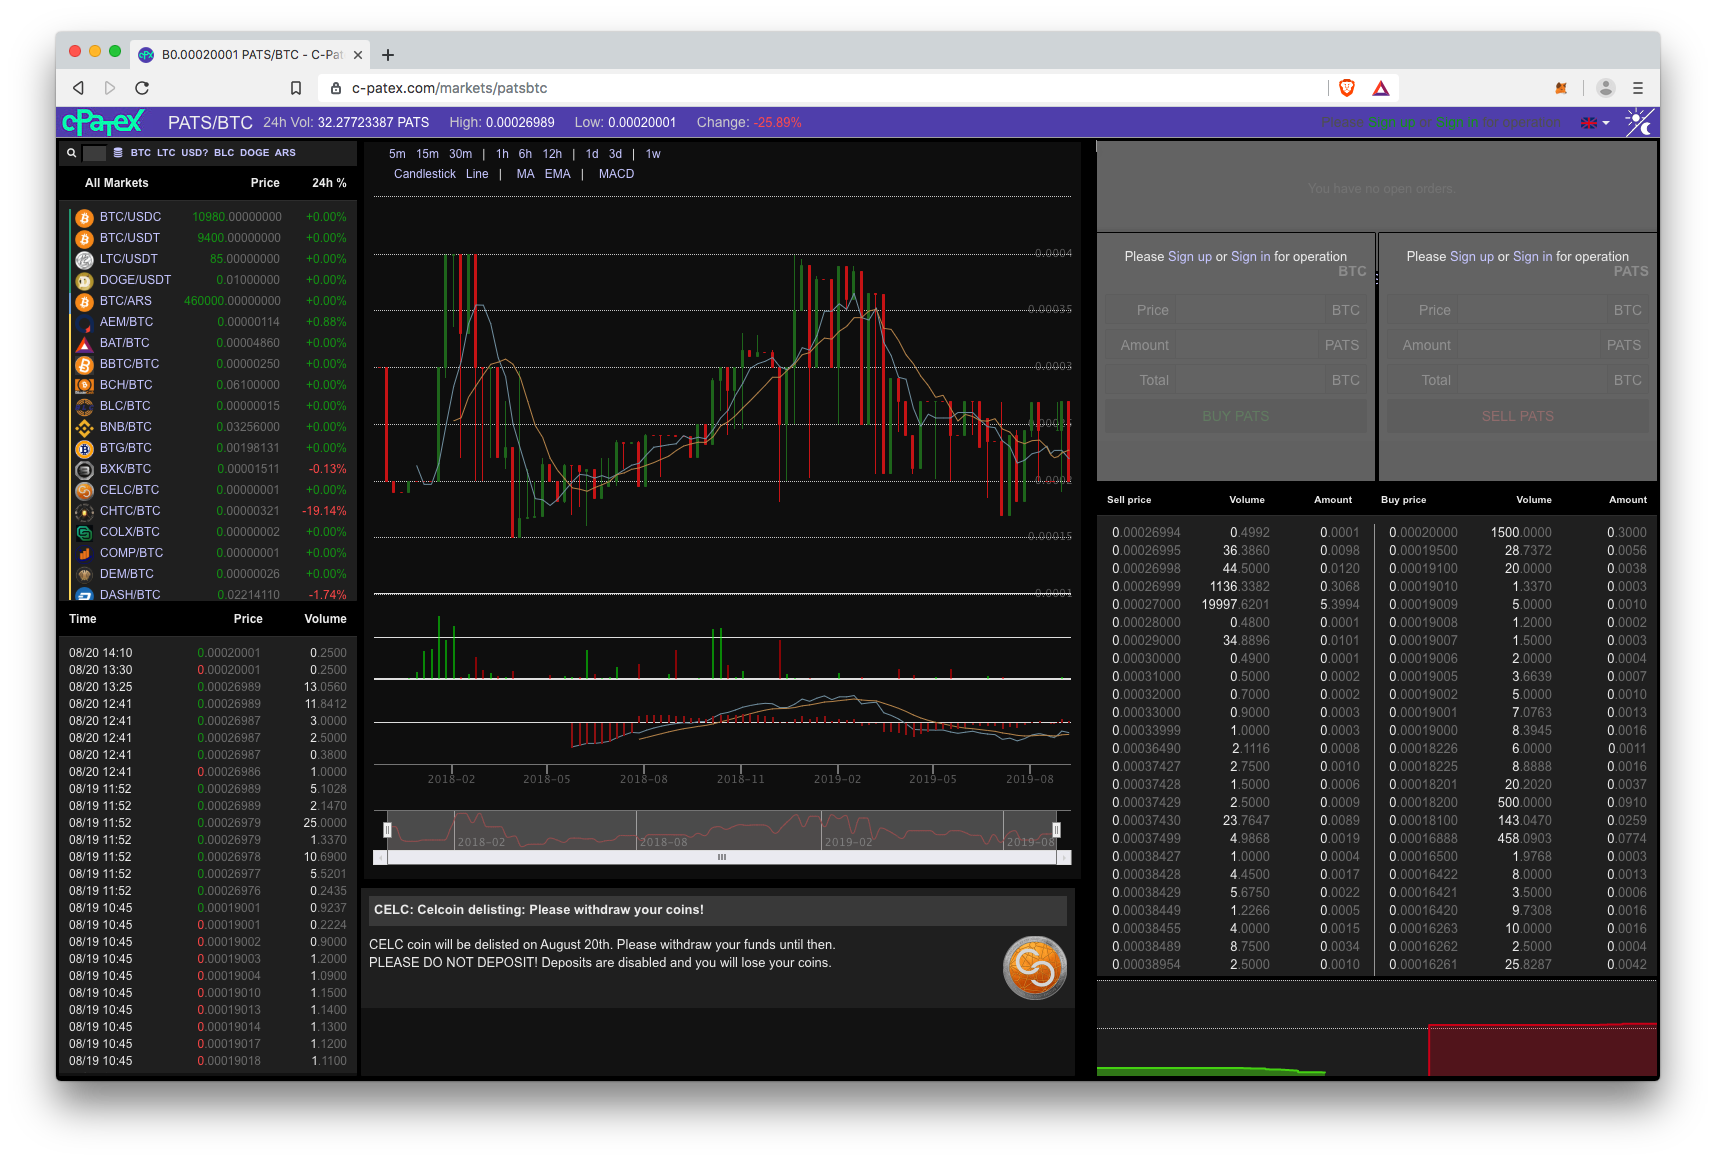Select the CHTC/BTC market icon
The image size is (1716, 1161).
pyautogui.click(x=85, y=511)
